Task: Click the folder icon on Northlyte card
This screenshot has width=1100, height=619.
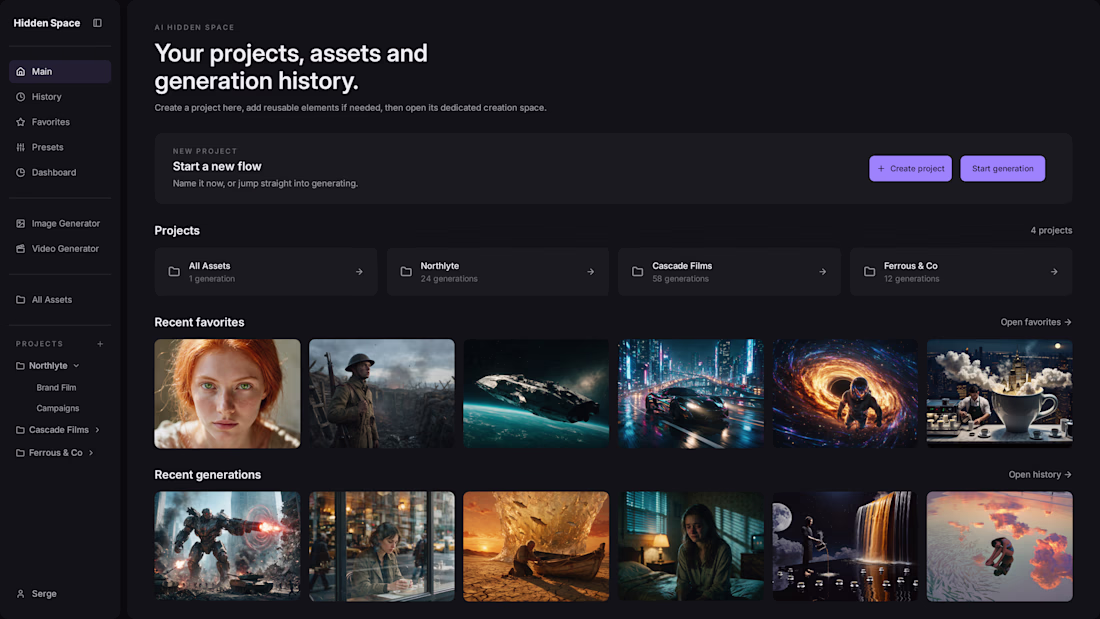Action: tap(406, 272)
